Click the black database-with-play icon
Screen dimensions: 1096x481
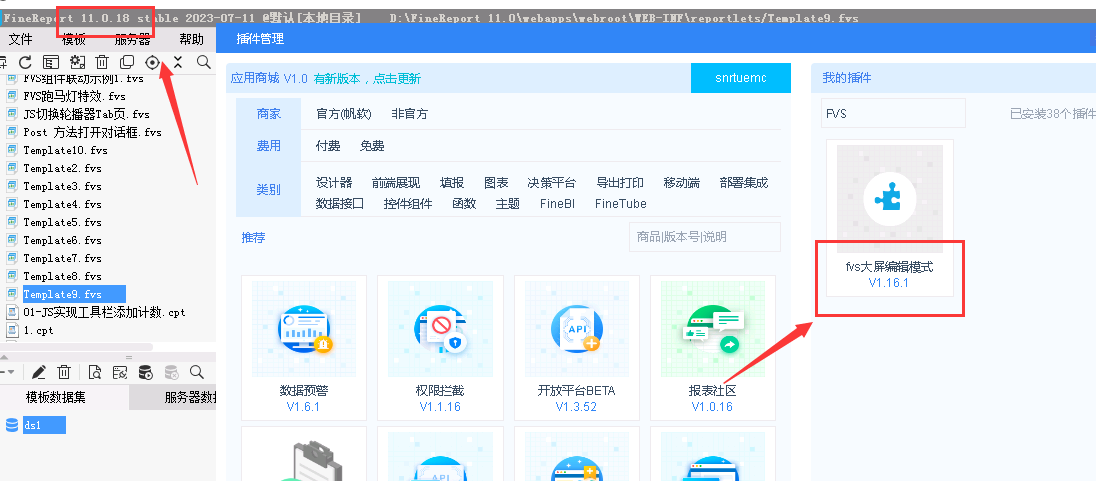(x=145, y=372)
